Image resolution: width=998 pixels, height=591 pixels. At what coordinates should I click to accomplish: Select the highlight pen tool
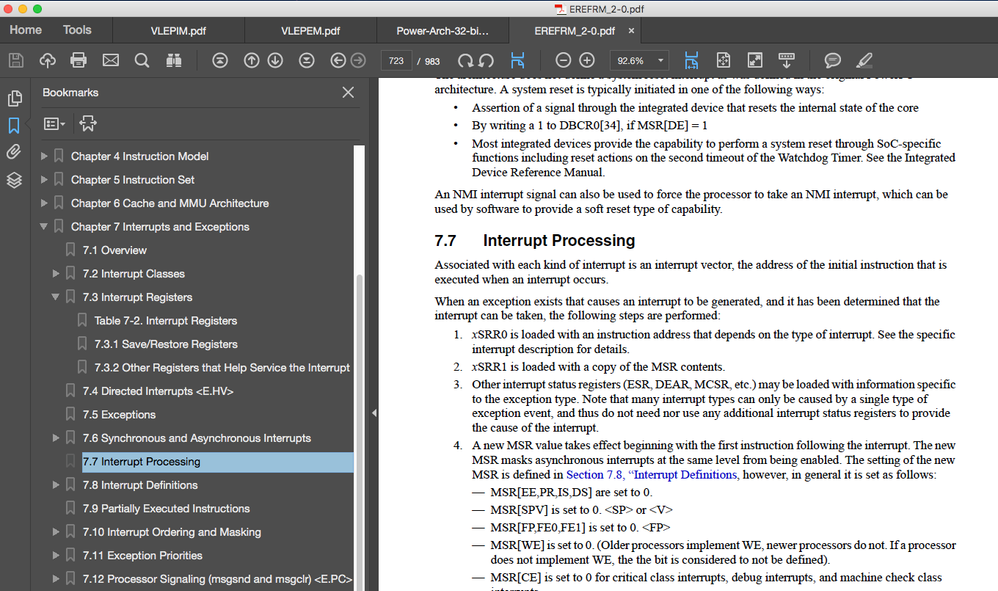pos(864,60)
